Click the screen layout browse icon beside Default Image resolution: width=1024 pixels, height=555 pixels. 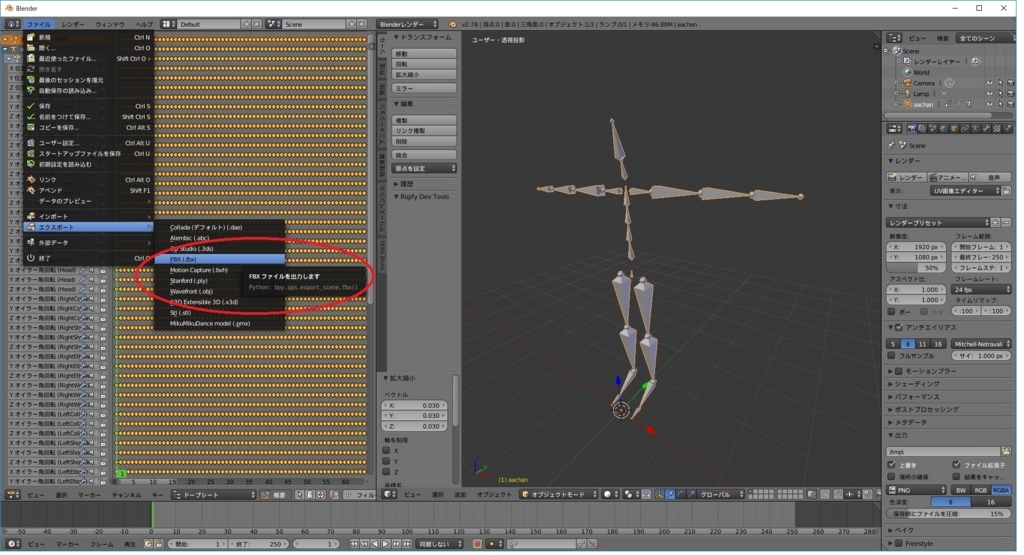[168, 24]
